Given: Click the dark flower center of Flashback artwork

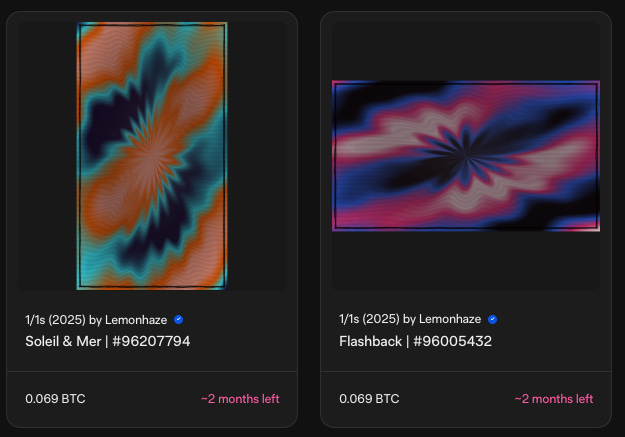Looking at the screenshot, I should tap(466, 154).
